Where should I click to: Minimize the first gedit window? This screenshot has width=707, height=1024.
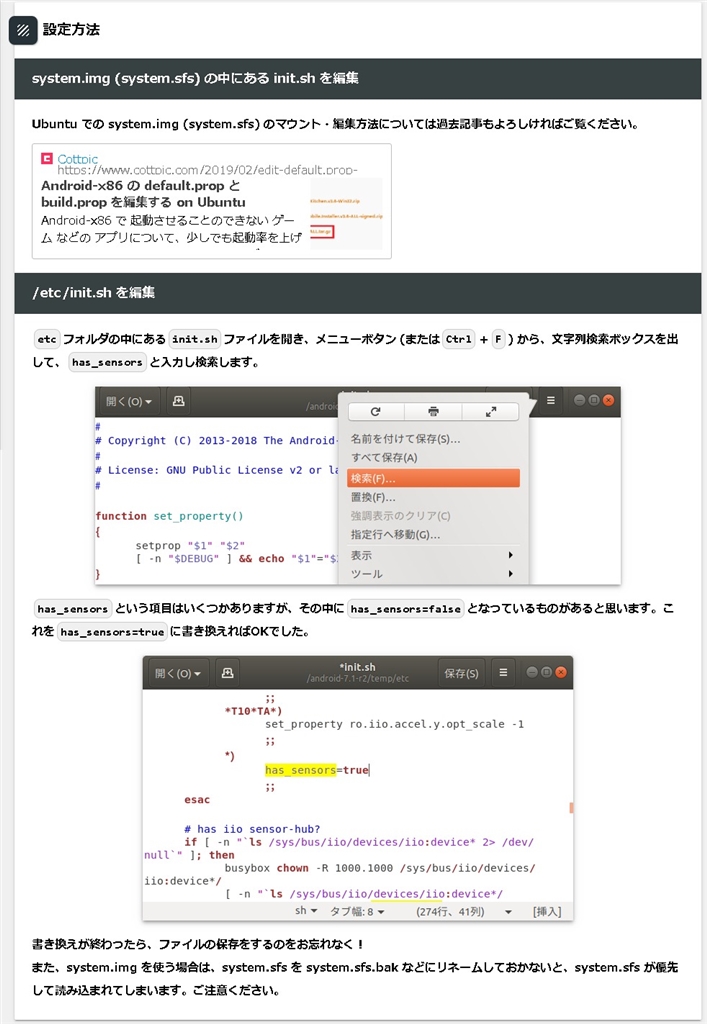(579, 400)
